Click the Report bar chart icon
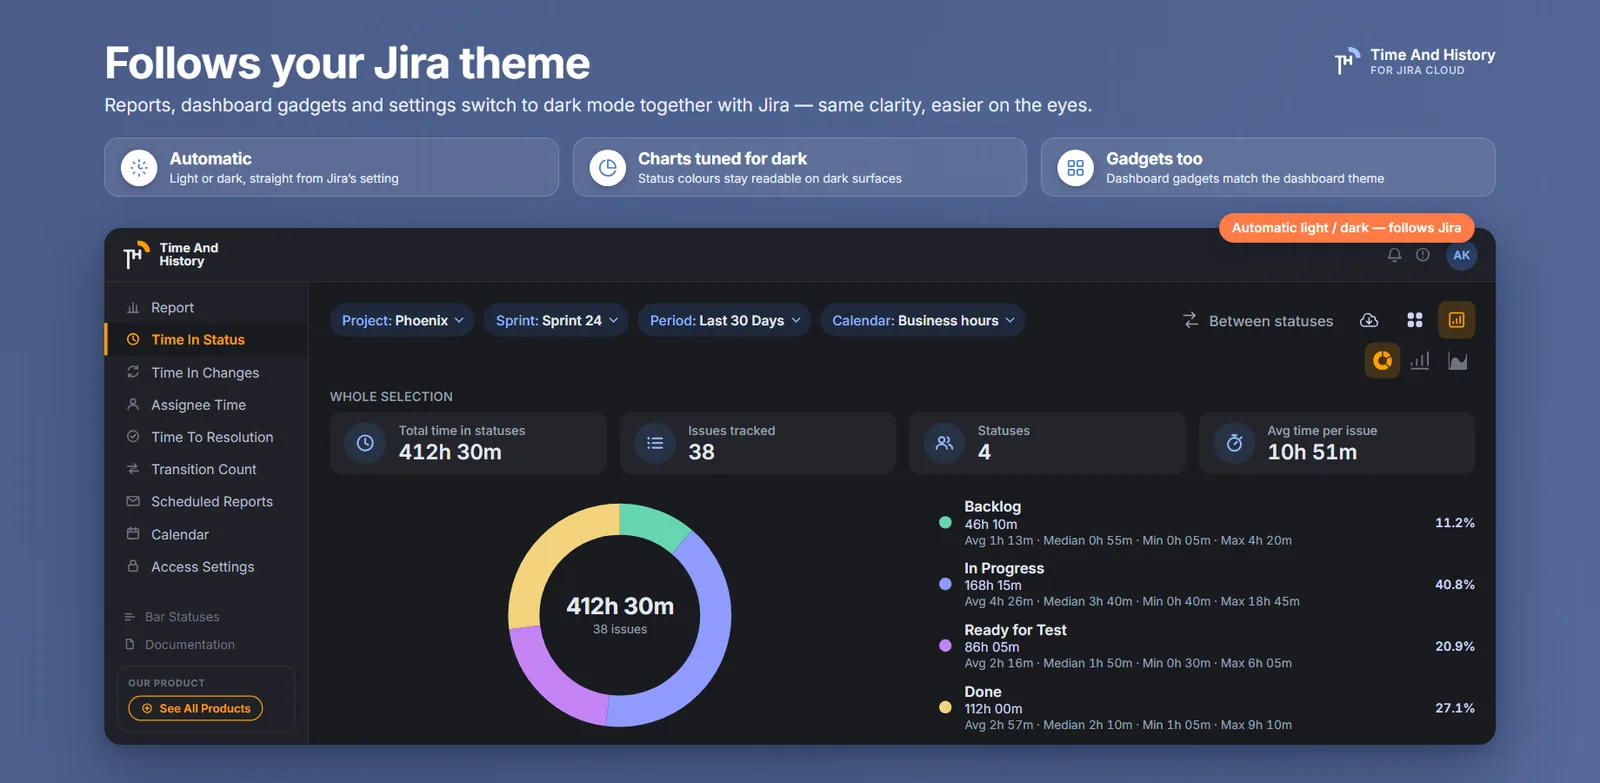Viewport: 1600px width, 783px height. tap(133, 308)
